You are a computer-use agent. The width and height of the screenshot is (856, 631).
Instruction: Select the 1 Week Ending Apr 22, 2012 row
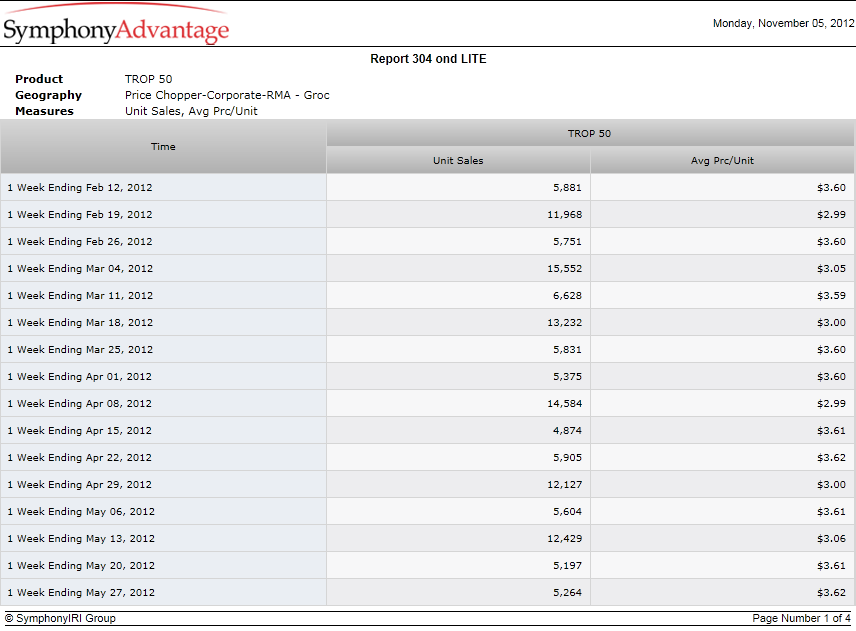[427, 457]
